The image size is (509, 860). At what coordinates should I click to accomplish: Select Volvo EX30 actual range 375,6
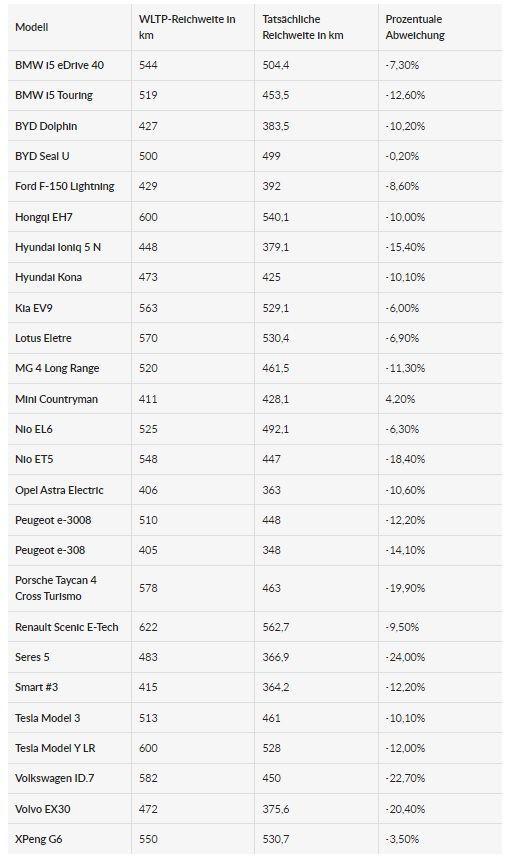coord(275,809)
